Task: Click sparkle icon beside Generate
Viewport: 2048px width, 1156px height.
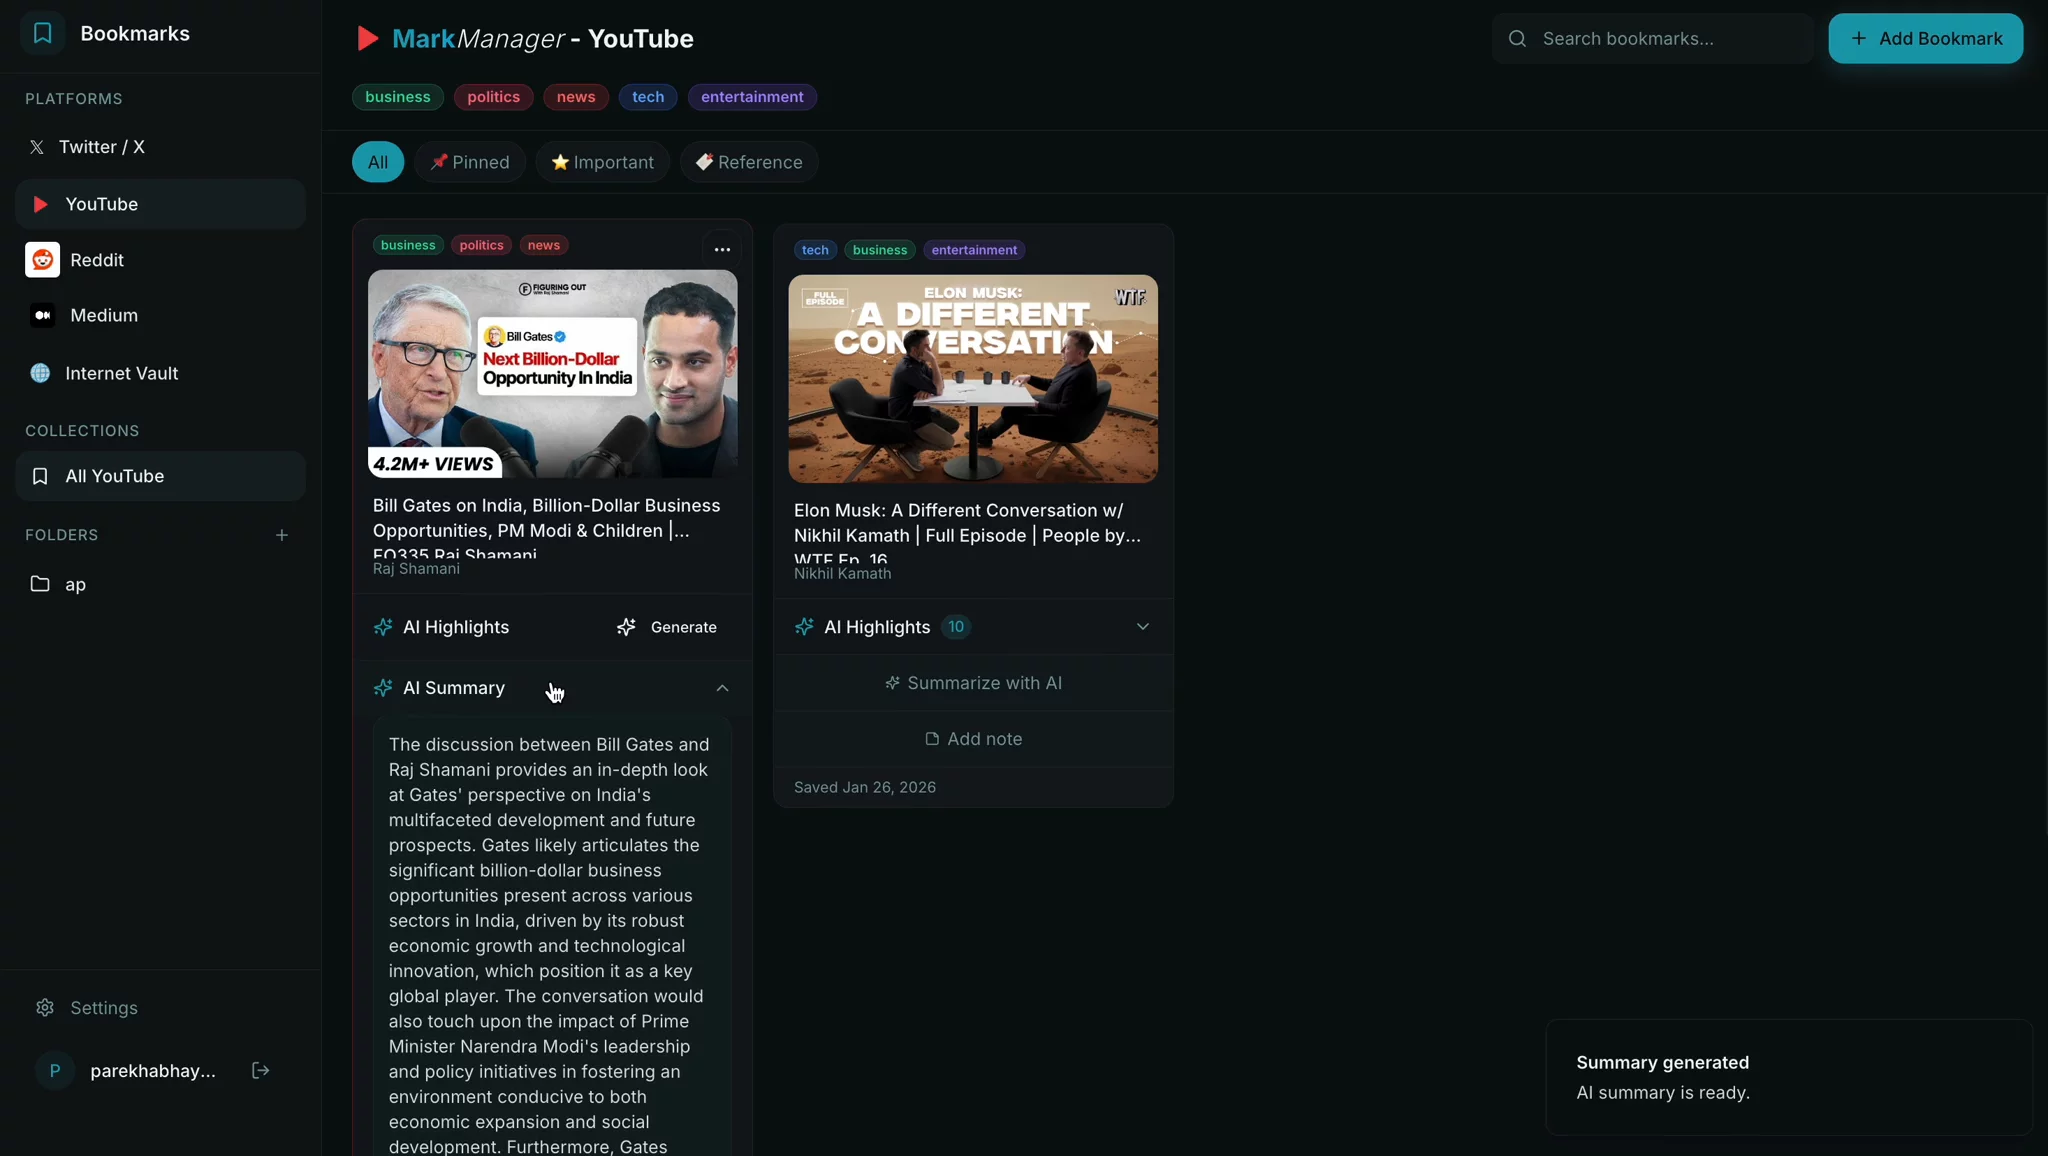Action: (626, 627)
